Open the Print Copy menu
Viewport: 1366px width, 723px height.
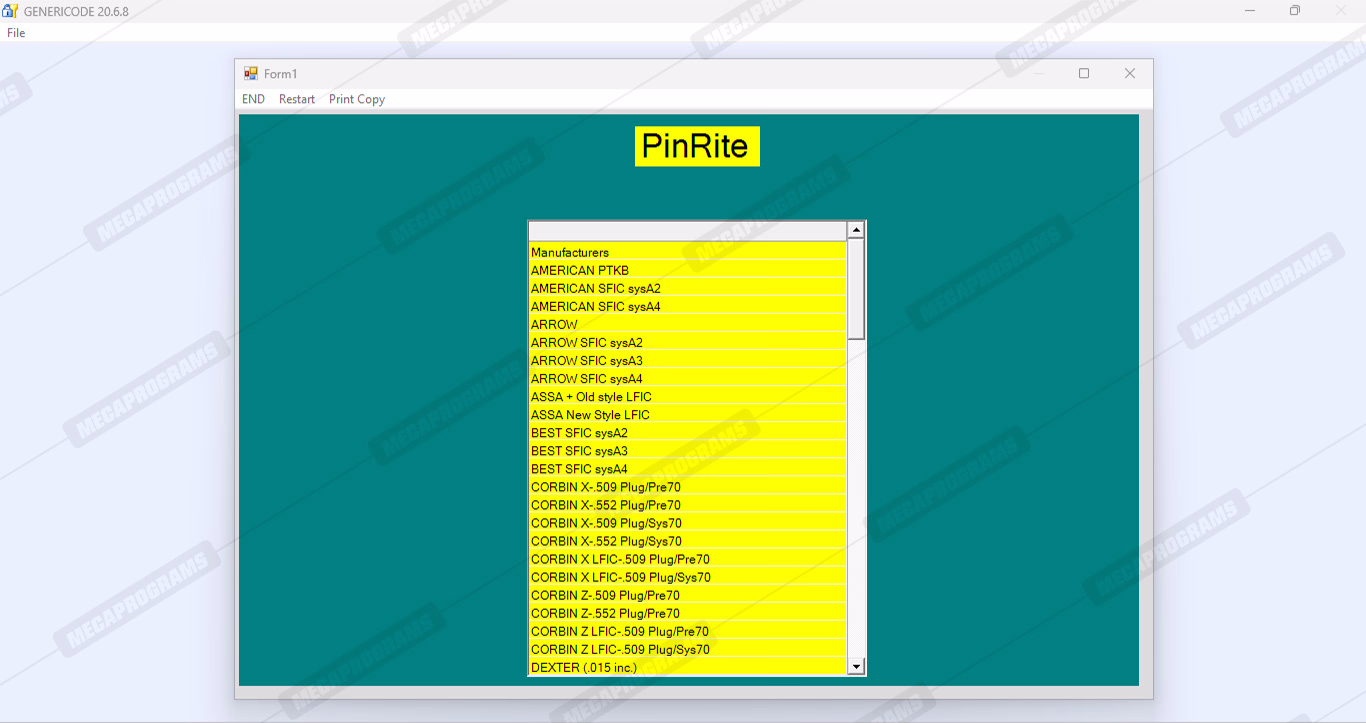tap(357, 99)
